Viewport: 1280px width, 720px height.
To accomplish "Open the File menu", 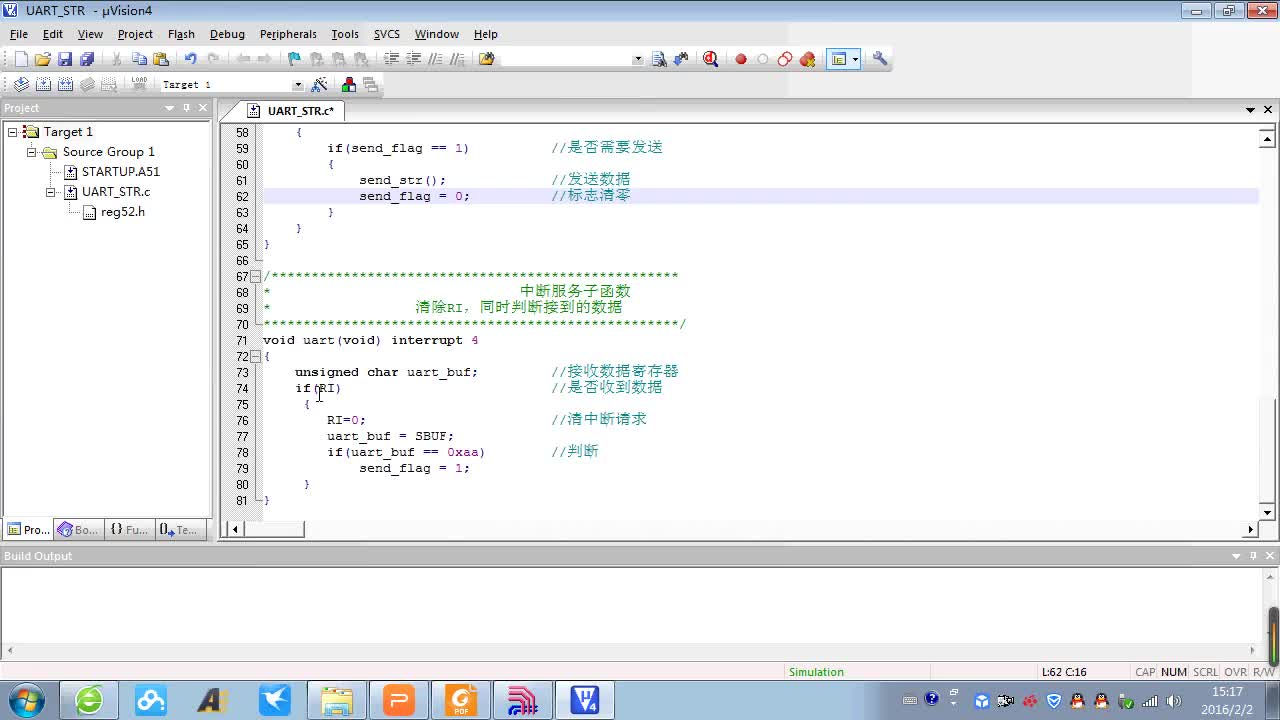I will pyautogui.click(x=19, y=34).
